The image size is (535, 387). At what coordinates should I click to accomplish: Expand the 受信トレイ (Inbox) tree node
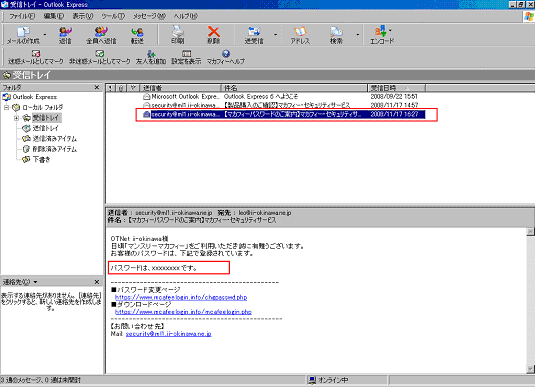coord(16,118)
